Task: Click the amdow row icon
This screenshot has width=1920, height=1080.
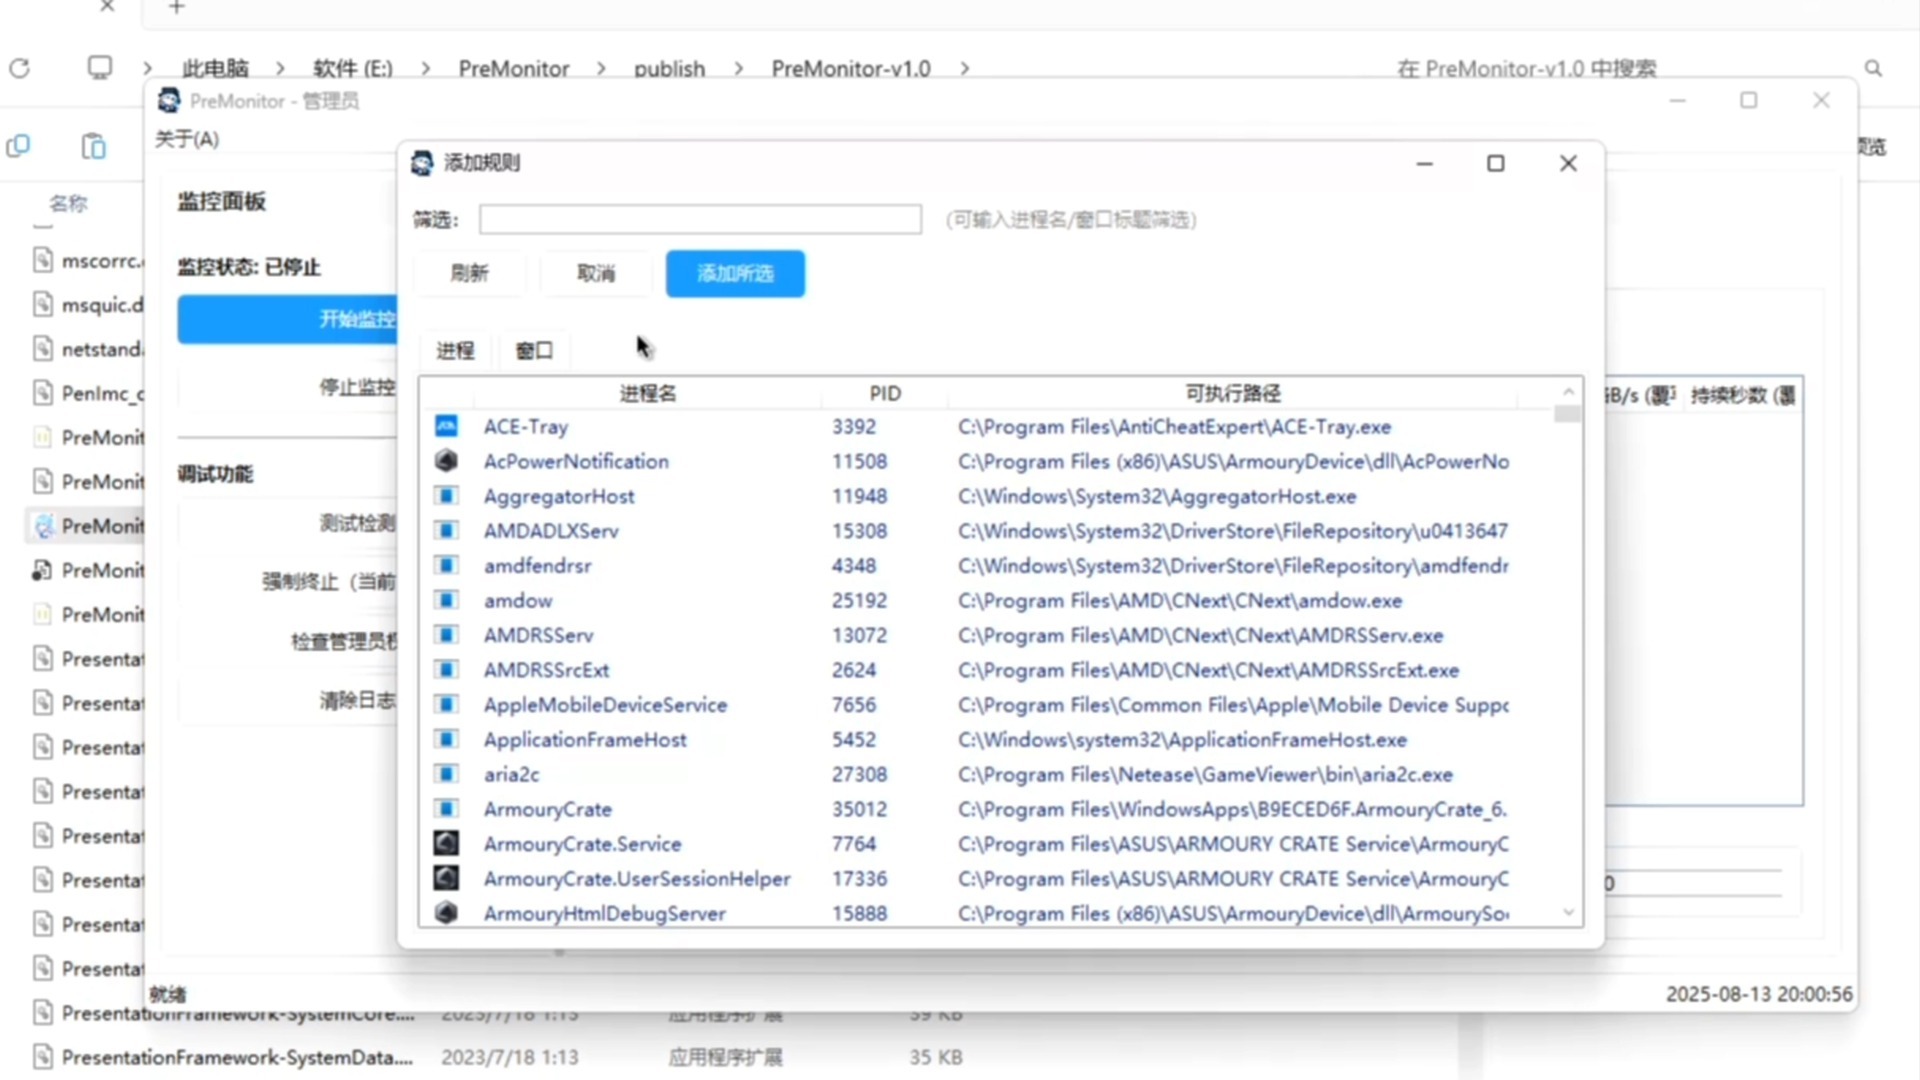Action: coord(446,600)
